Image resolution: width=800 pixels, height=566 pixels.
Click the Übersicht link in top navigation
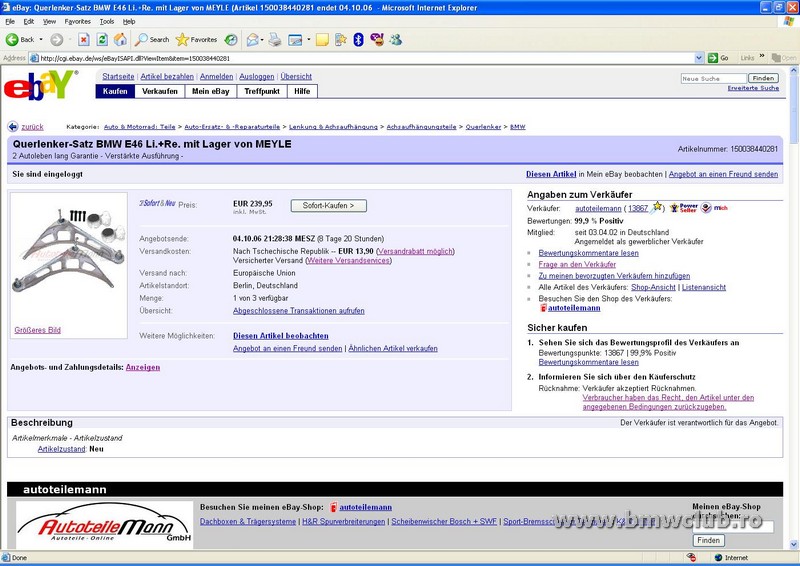296,77
